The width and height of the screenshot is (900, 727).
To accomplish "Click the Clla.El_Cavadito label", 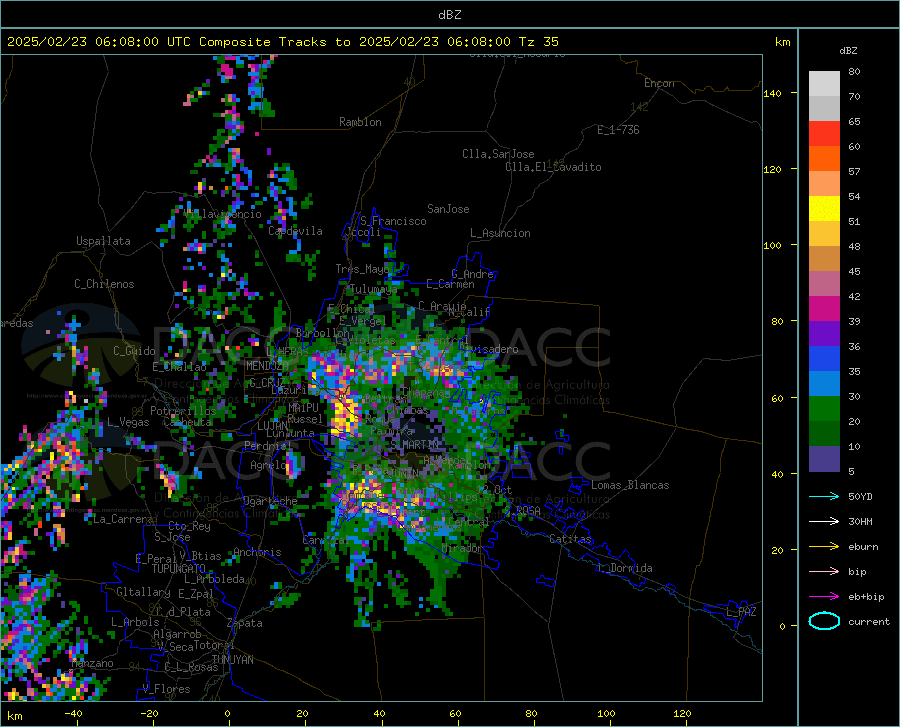I will point(553,167).
